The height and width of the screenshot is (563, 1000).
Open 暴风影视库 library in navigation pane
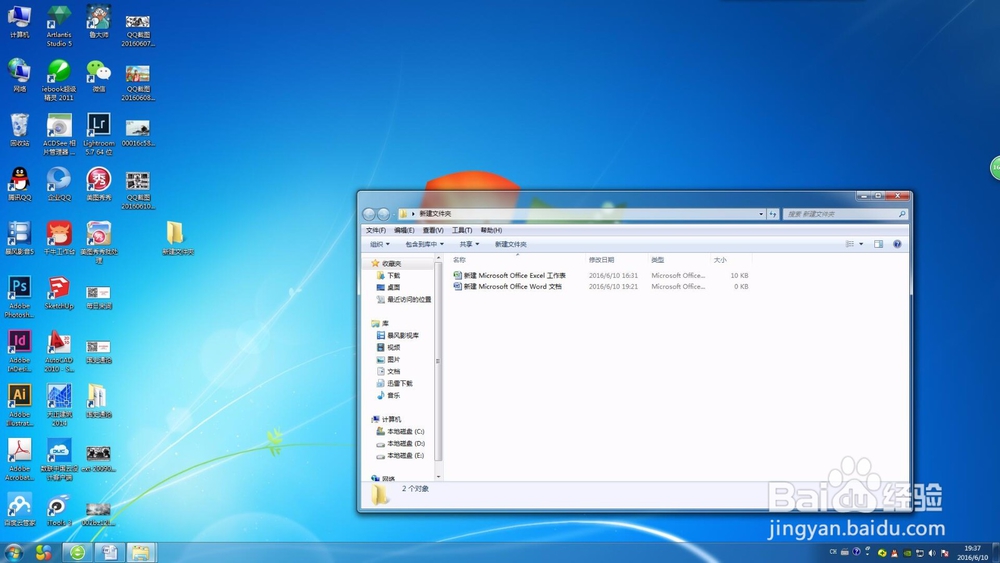[397, 335]
